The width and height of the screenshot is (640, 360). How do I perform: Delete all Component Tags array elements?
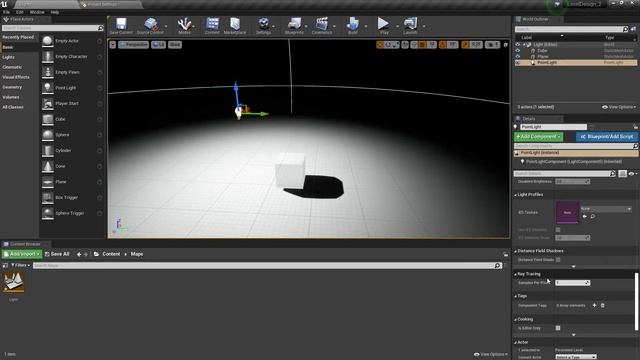coord(603,305)
